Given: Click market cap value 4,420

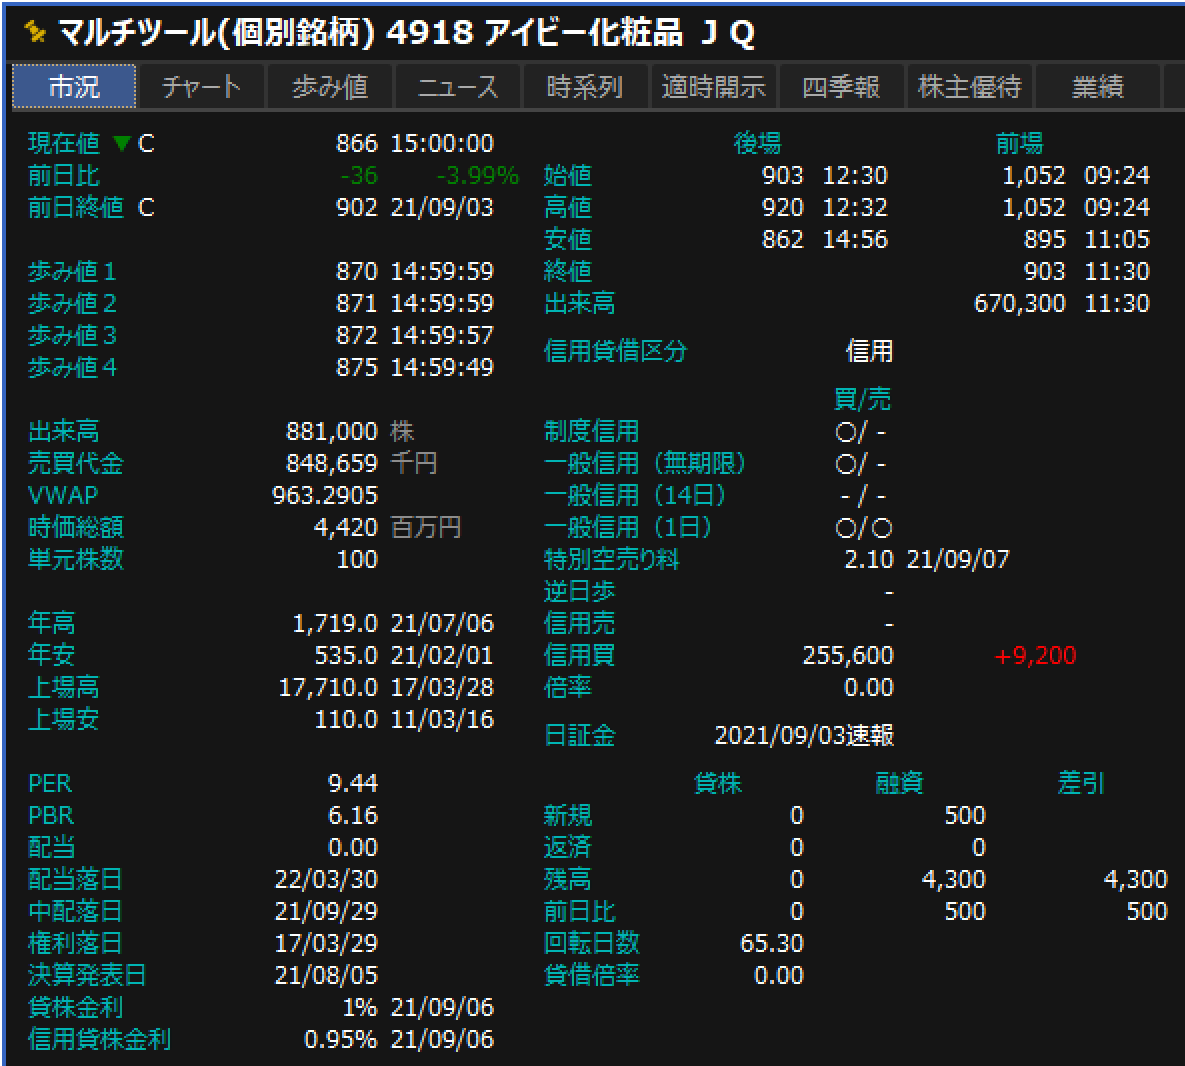Looking at the screenshot, I should [x=346, y=527].
